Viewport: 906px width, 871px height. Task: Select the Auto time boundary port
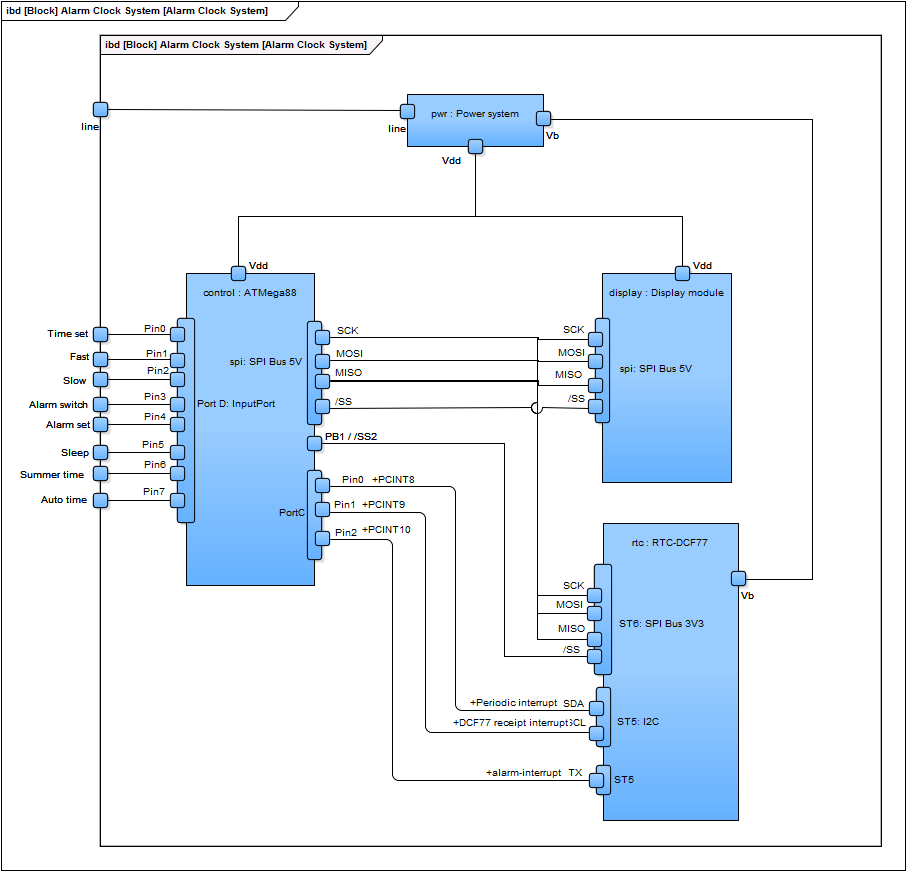[x=100, y=500]
